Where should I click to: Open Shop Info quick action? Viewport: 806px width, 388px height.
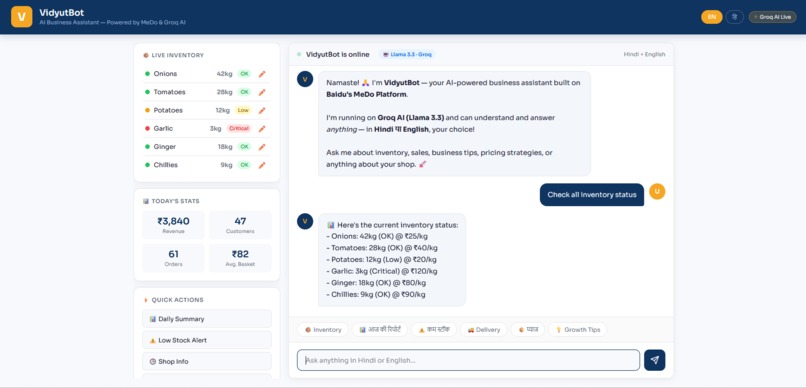click(x=207, y=361)
